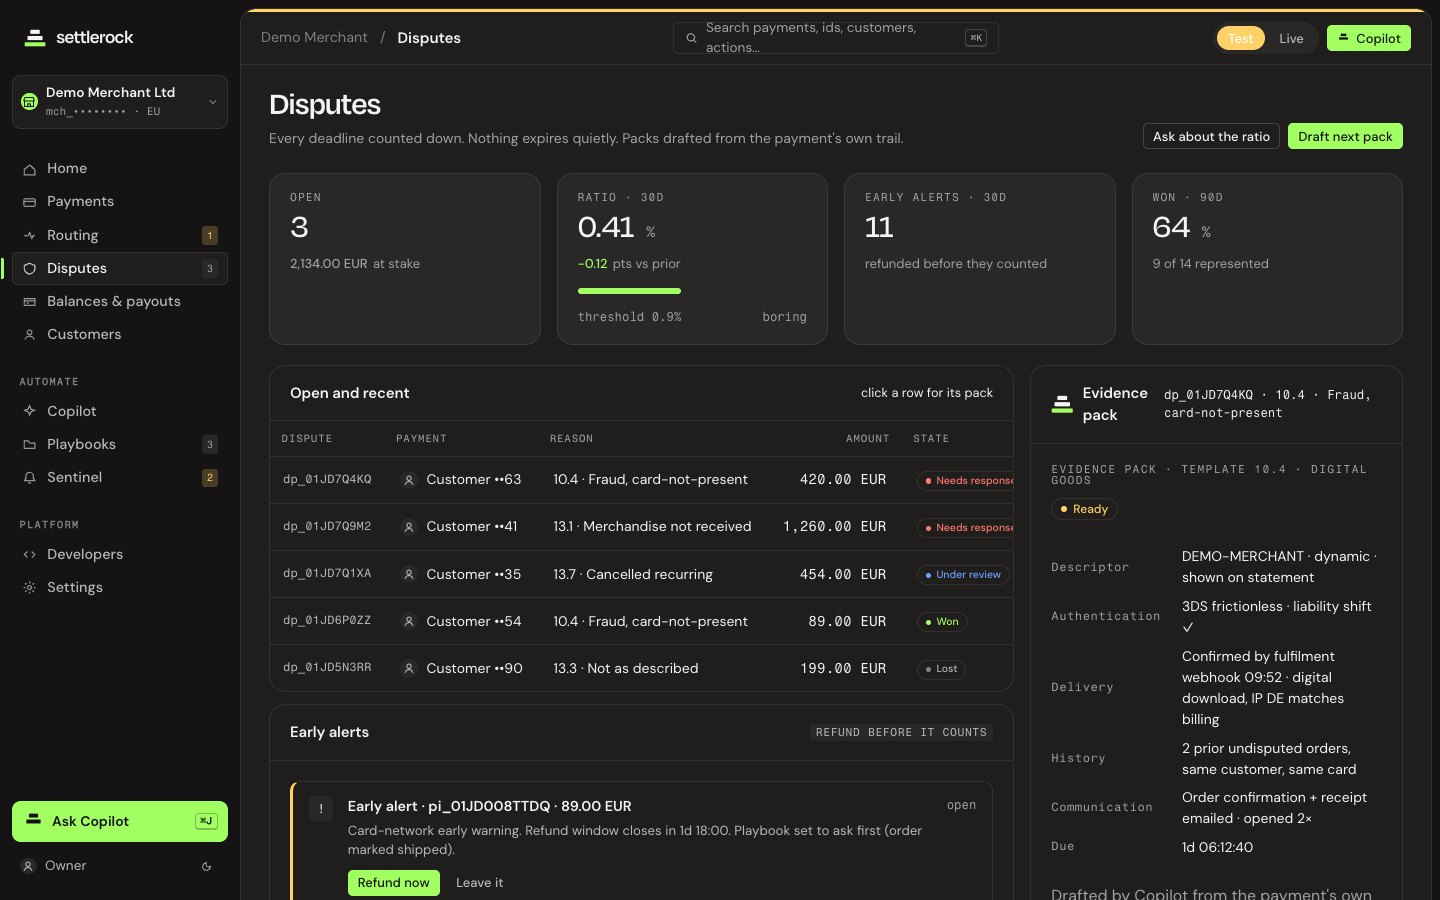Image resolution: width=1440 pixels, height=900 pixels.
Task: Click the early alert exclamation icon
Action: 321,808
